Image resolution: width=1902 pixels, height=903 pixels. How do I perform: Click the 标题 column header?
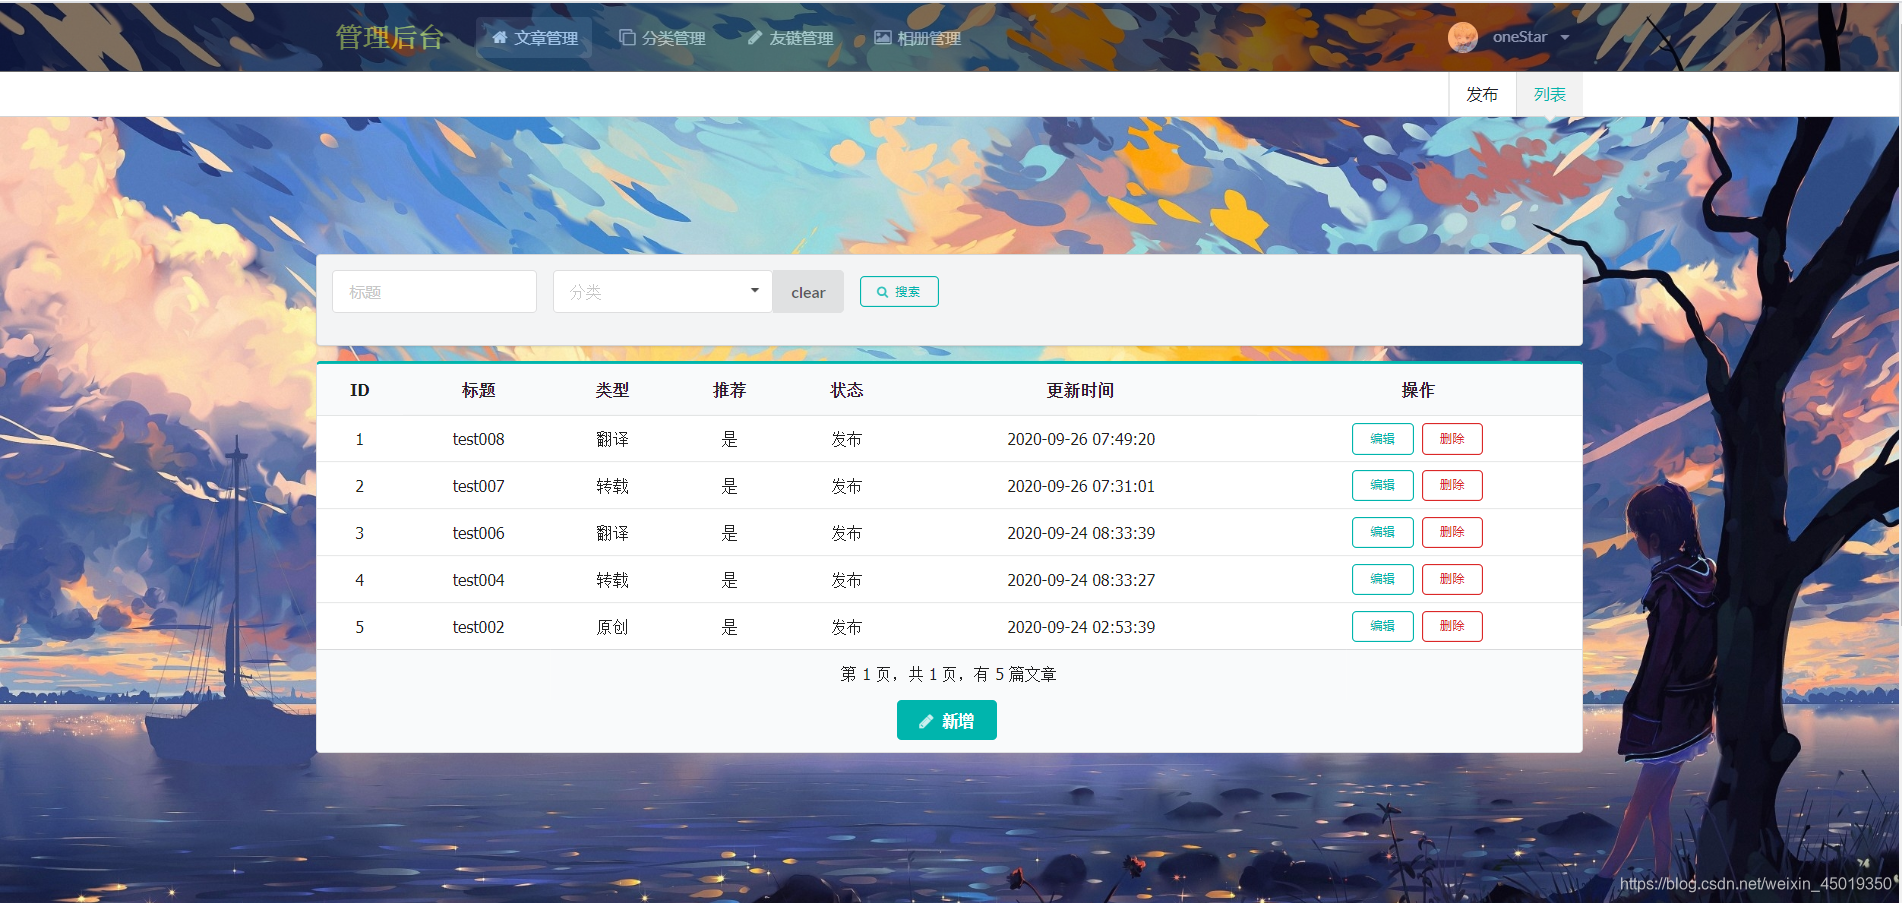(x=478, y=390)
